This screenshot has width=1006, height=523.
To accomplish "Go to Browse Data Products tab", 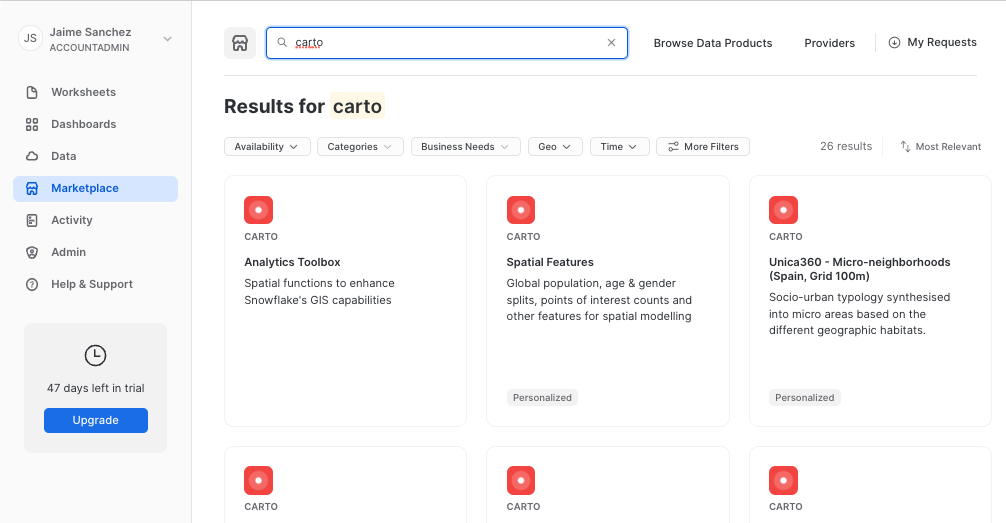I will 713,43.
